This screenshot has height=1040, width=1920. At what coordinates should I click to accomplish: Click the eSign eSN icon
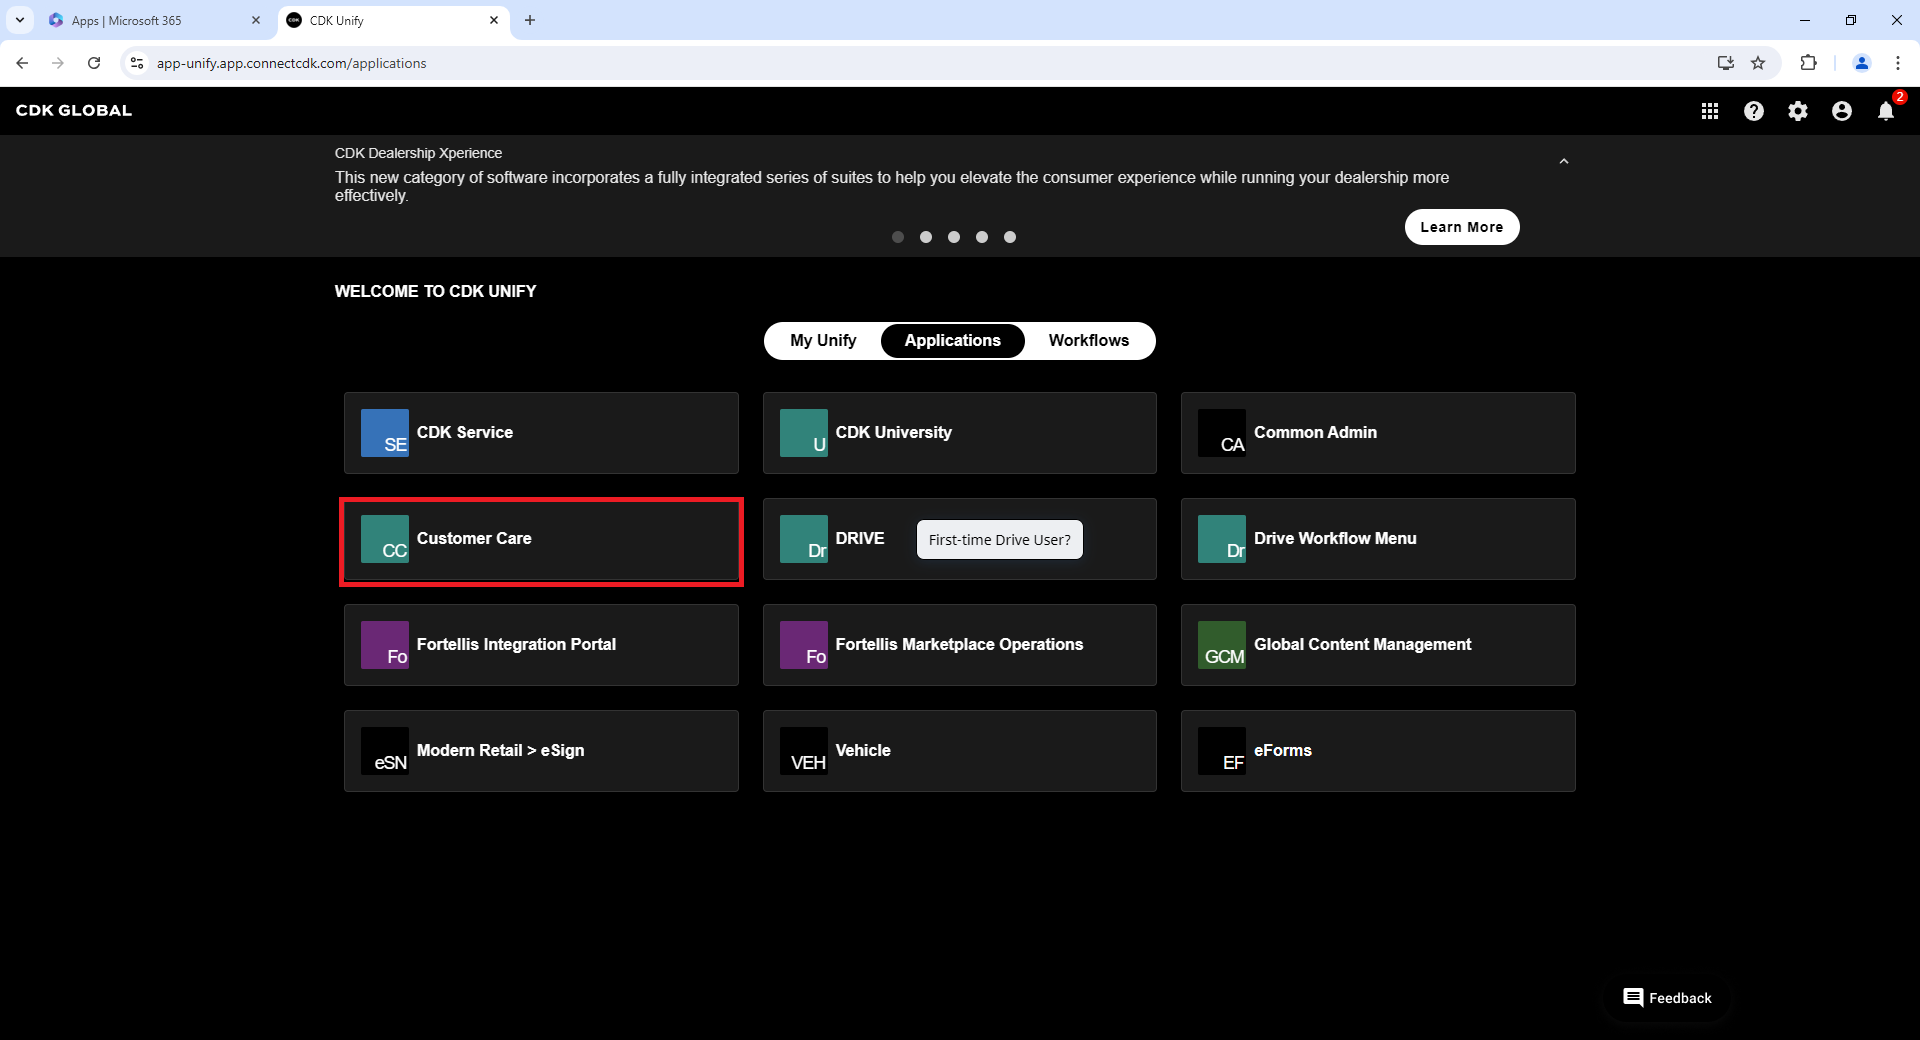coord(385,751)
